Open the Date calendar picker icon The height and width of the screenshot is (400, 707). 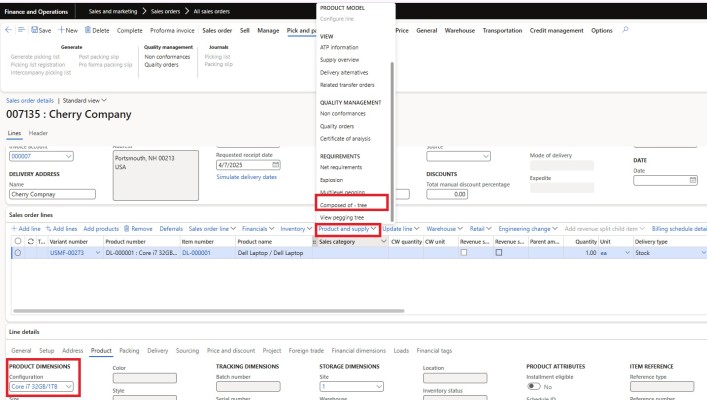click(x=693, y=179)
